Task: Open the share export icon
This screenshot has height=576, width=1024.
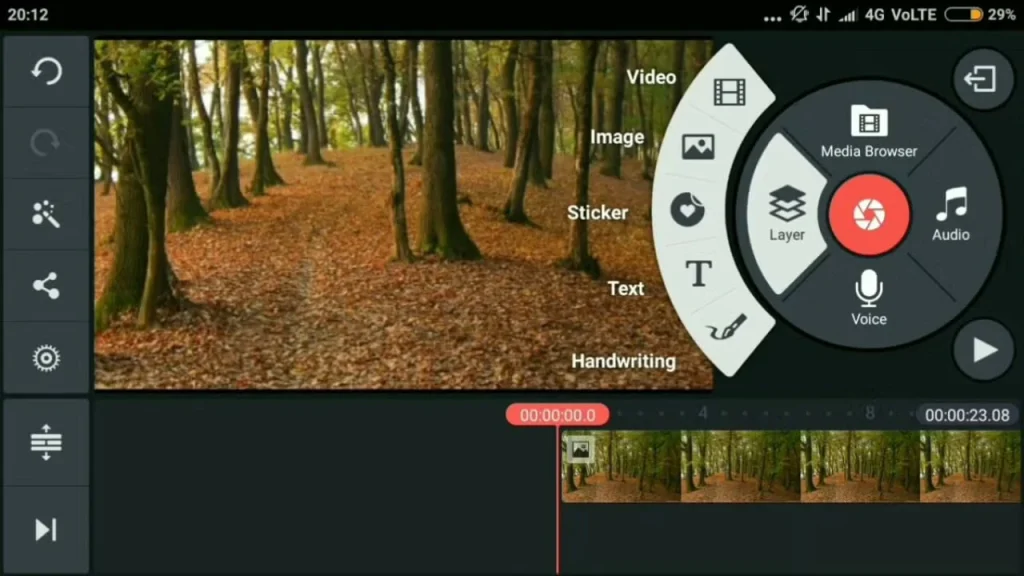Action: click(x=46, y=286)
